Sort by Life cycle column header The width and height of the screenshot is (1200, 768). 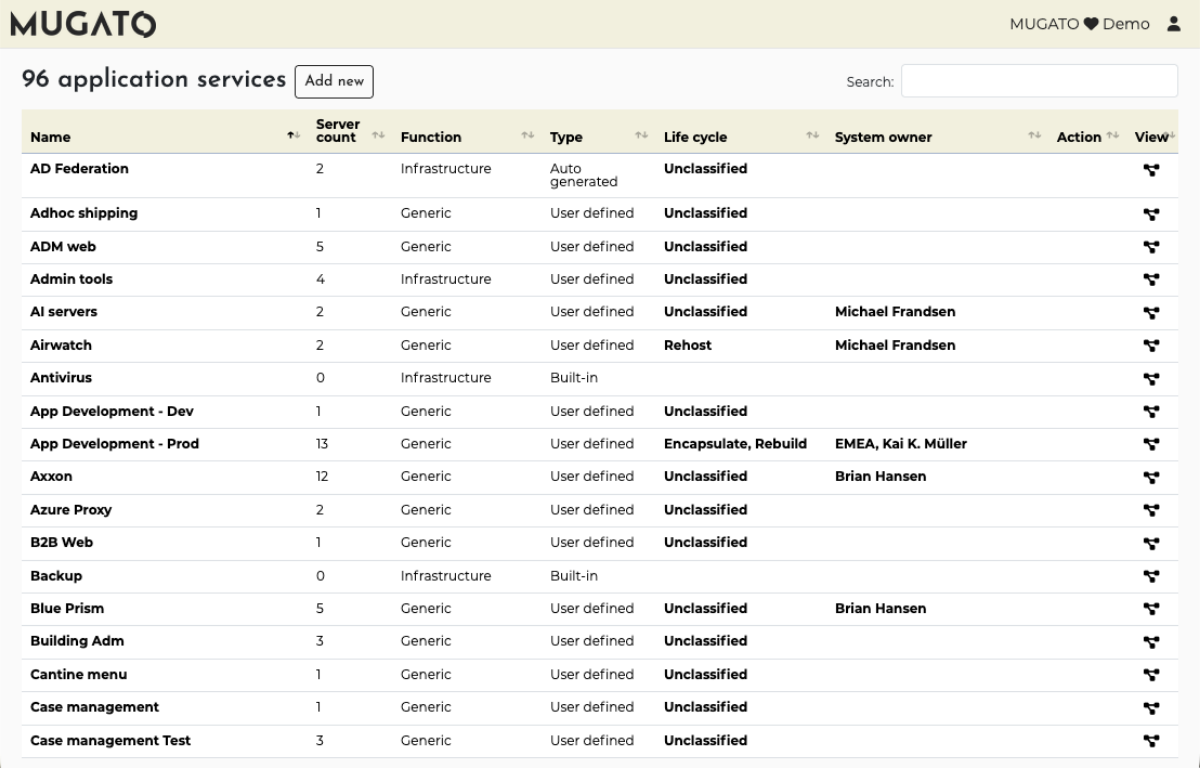tap(695, 137)
